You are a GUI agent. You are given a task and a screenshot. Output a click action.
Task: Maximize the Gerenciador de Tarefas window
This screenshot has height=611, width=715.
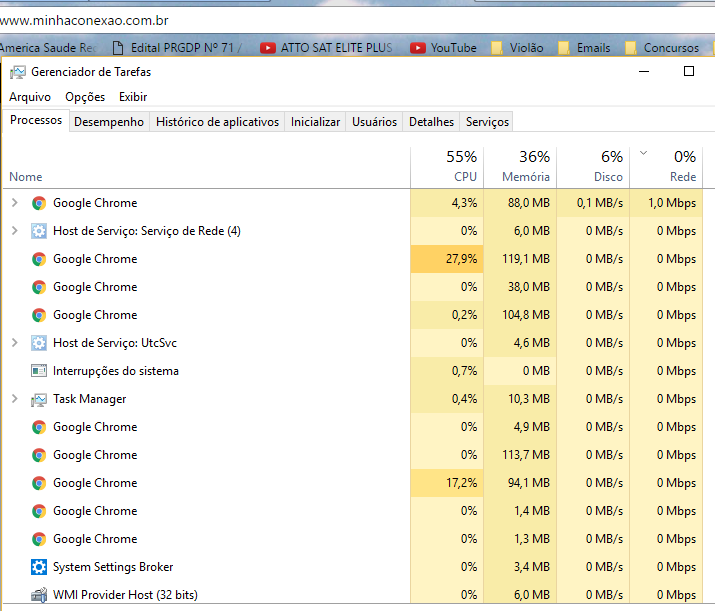[x=689, y=71]
